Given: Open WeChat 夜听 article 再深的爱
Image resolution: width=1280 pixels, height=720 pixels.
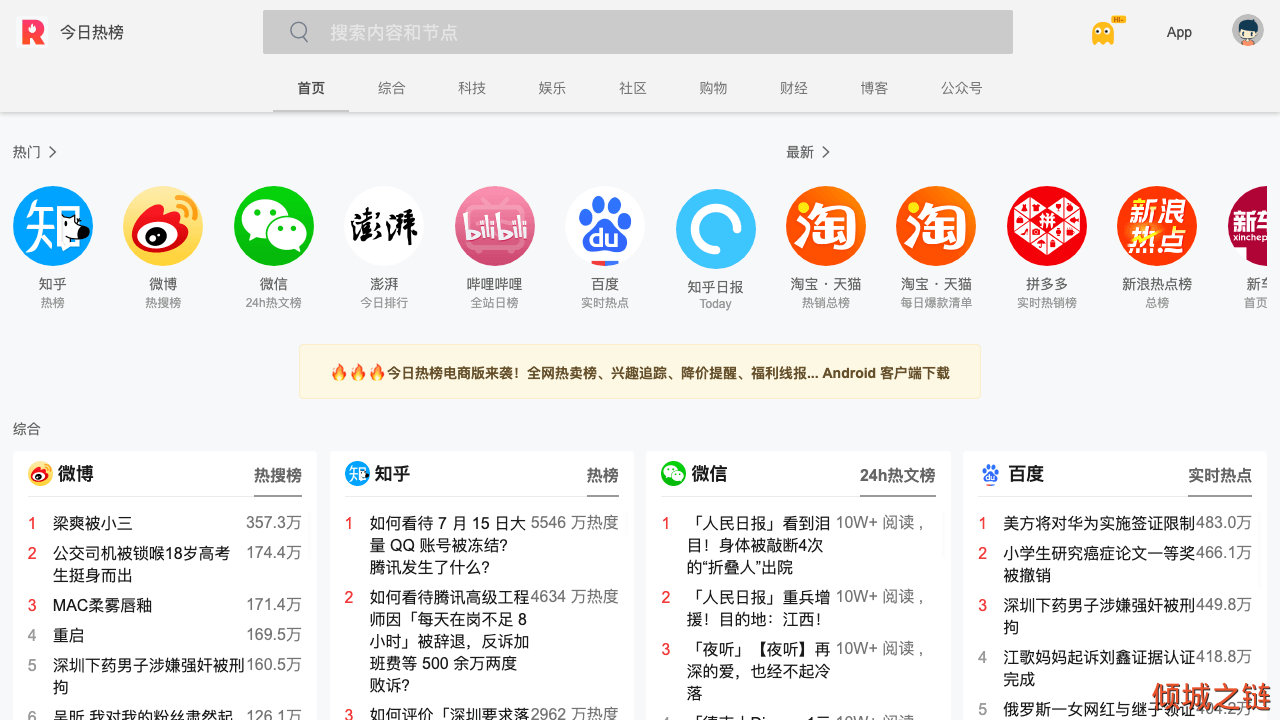Looking at the screenshot, I should (759, 671).
